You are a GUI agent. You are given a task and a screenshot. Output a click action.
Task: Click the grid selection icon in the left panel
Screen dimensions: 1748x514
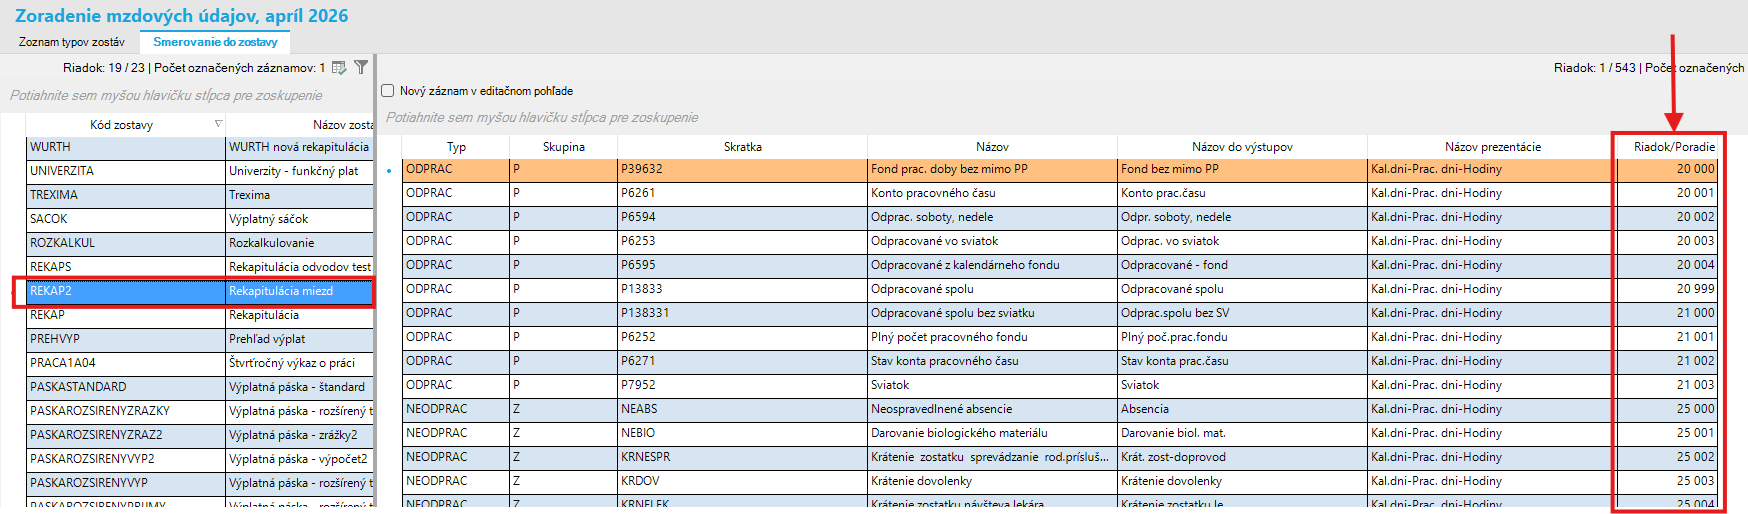tap(339, 68)
